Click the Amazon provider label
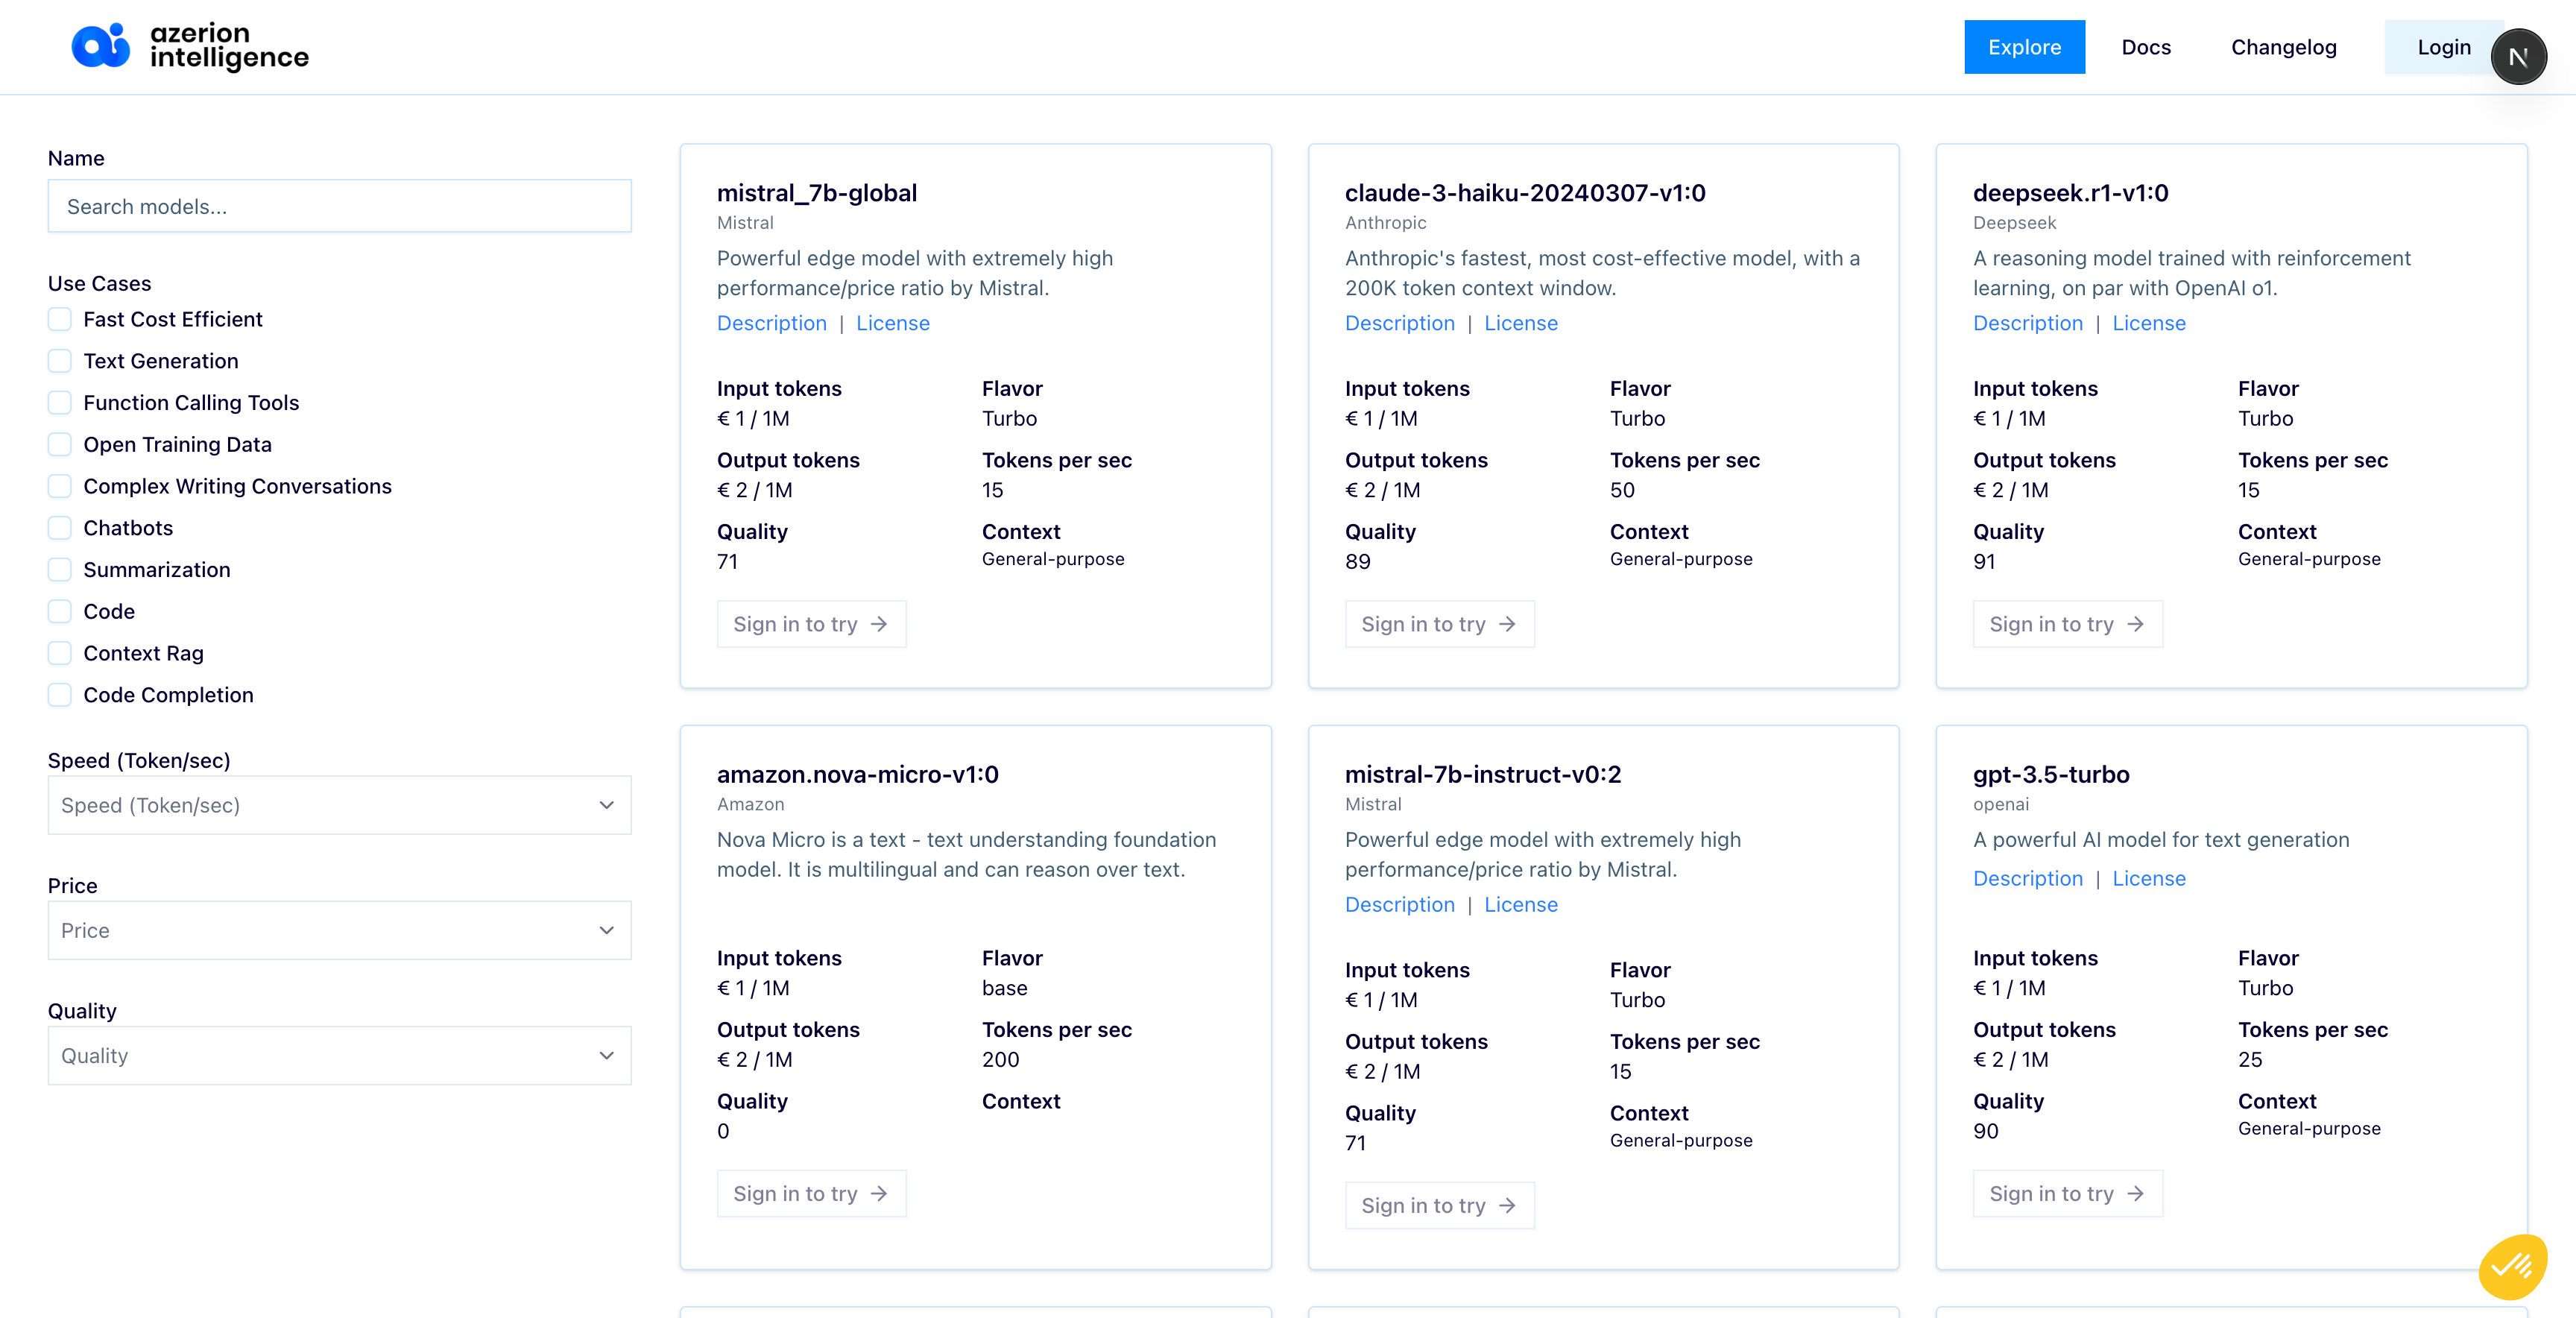This screenshot has width=2576, height=1318. [750, 804]
